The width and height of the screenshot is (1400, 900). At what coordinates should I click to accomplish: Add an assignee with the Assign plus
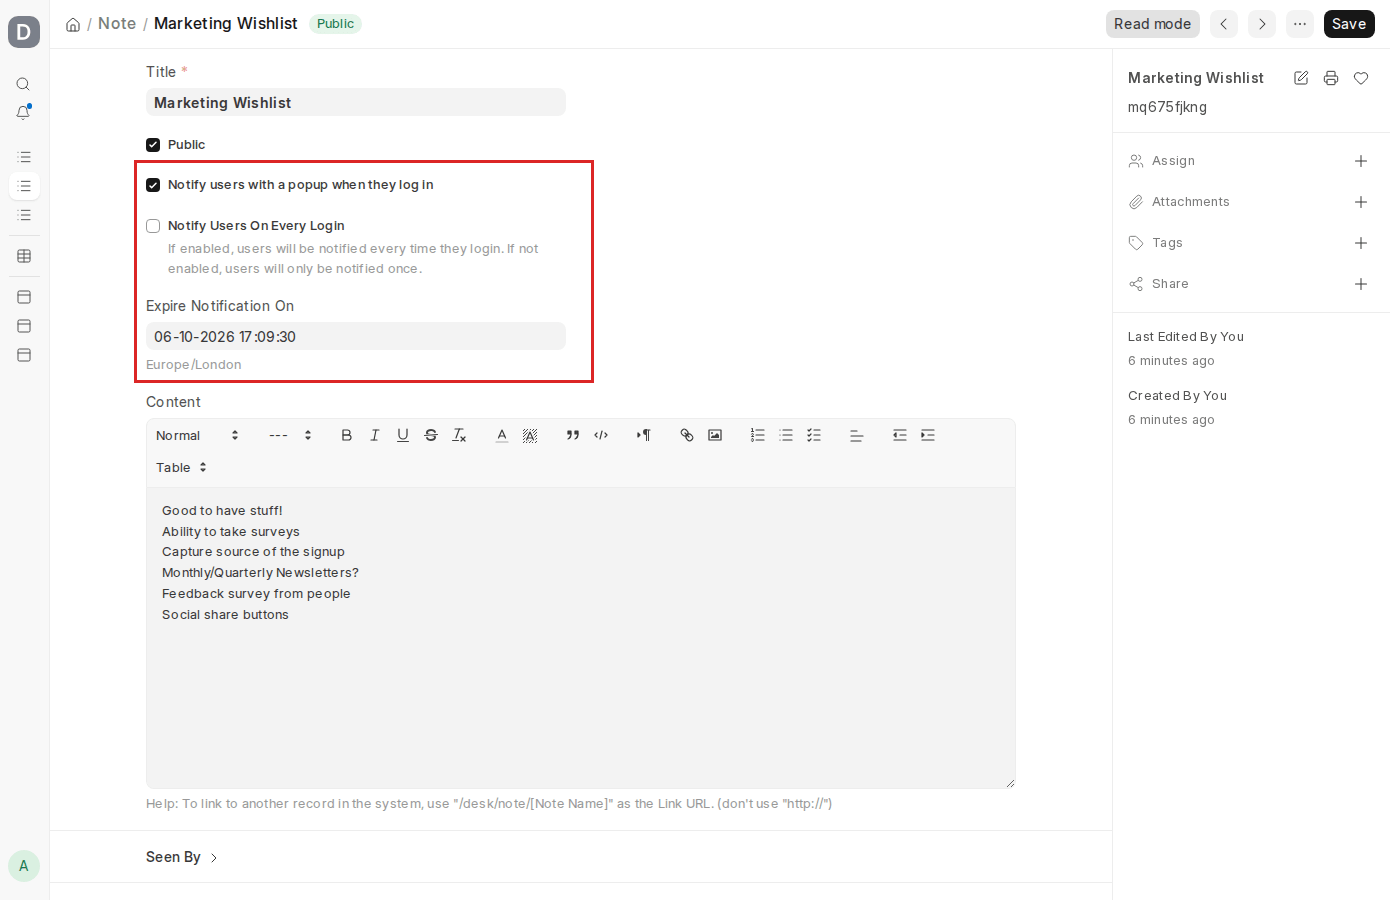coord(1361,161)
